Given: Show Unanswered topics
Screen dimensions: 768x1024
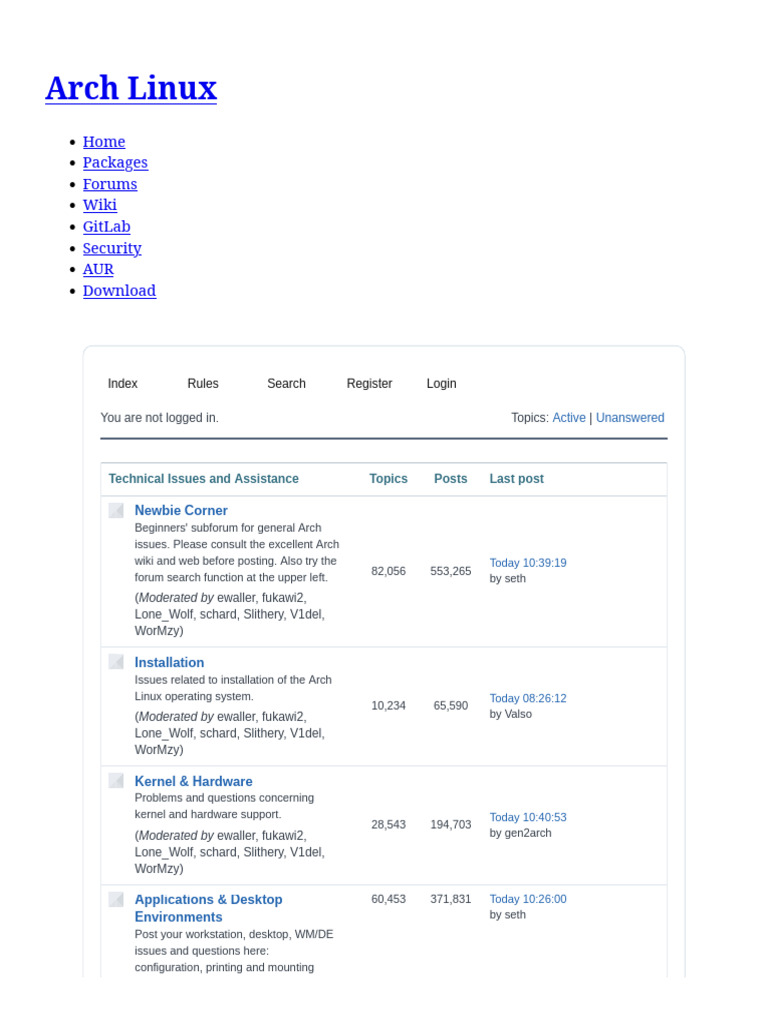Looking at the screenshot, I should [630, 418].
